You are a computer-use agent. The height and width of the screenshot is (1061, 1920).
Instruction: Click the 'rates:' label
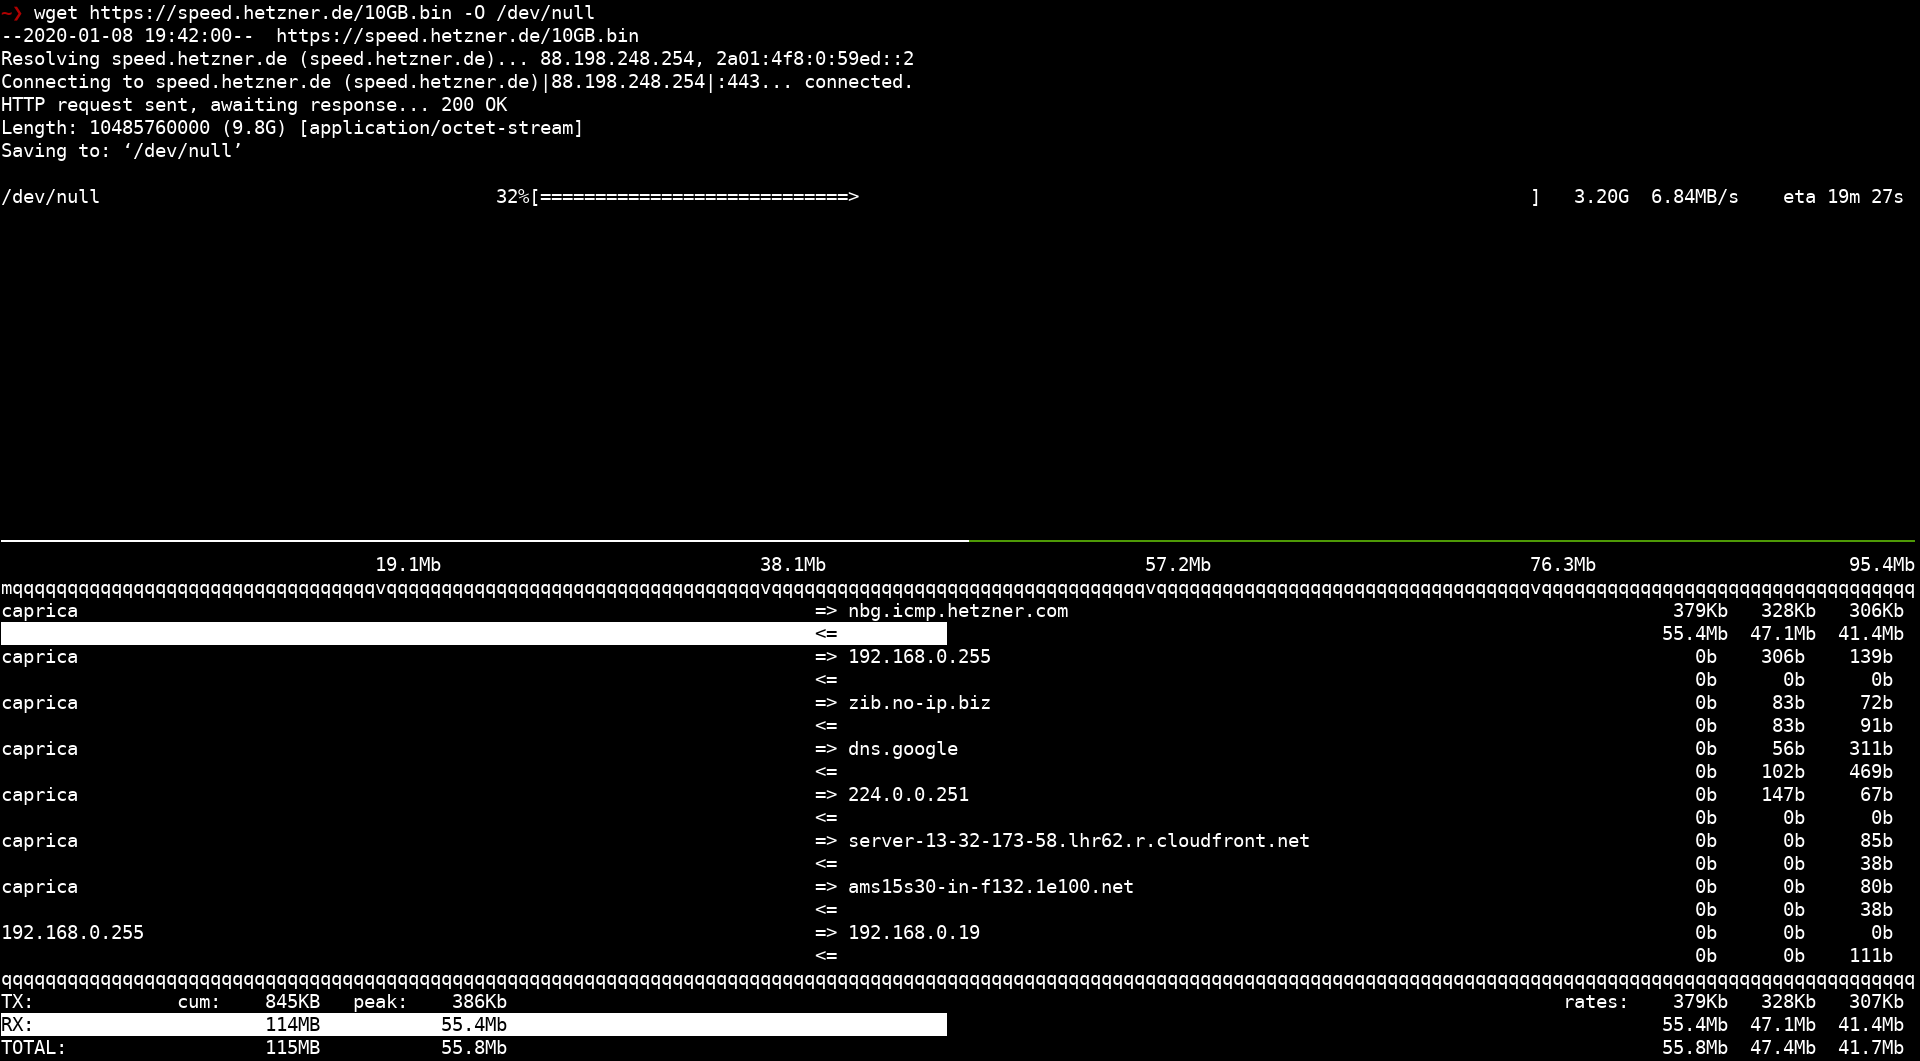1596,1002
